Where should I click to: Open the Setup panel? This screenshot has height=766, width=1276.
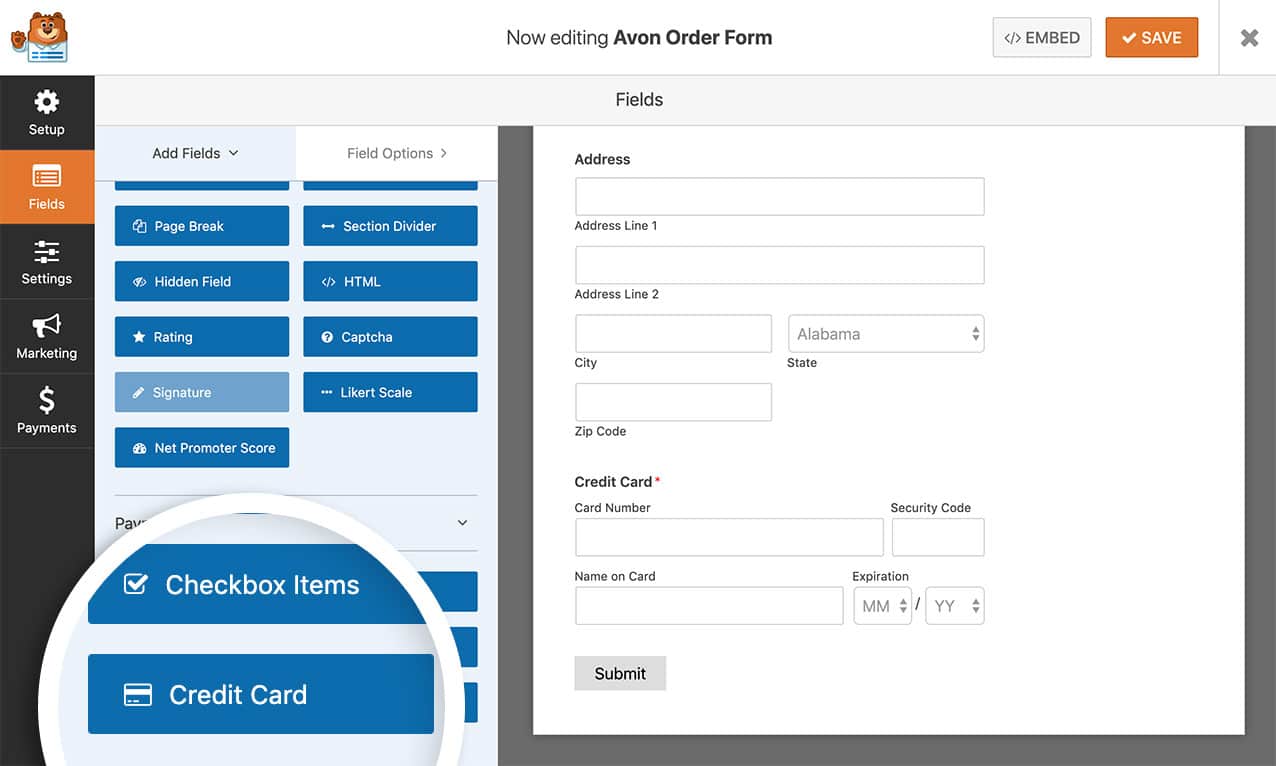47,113
